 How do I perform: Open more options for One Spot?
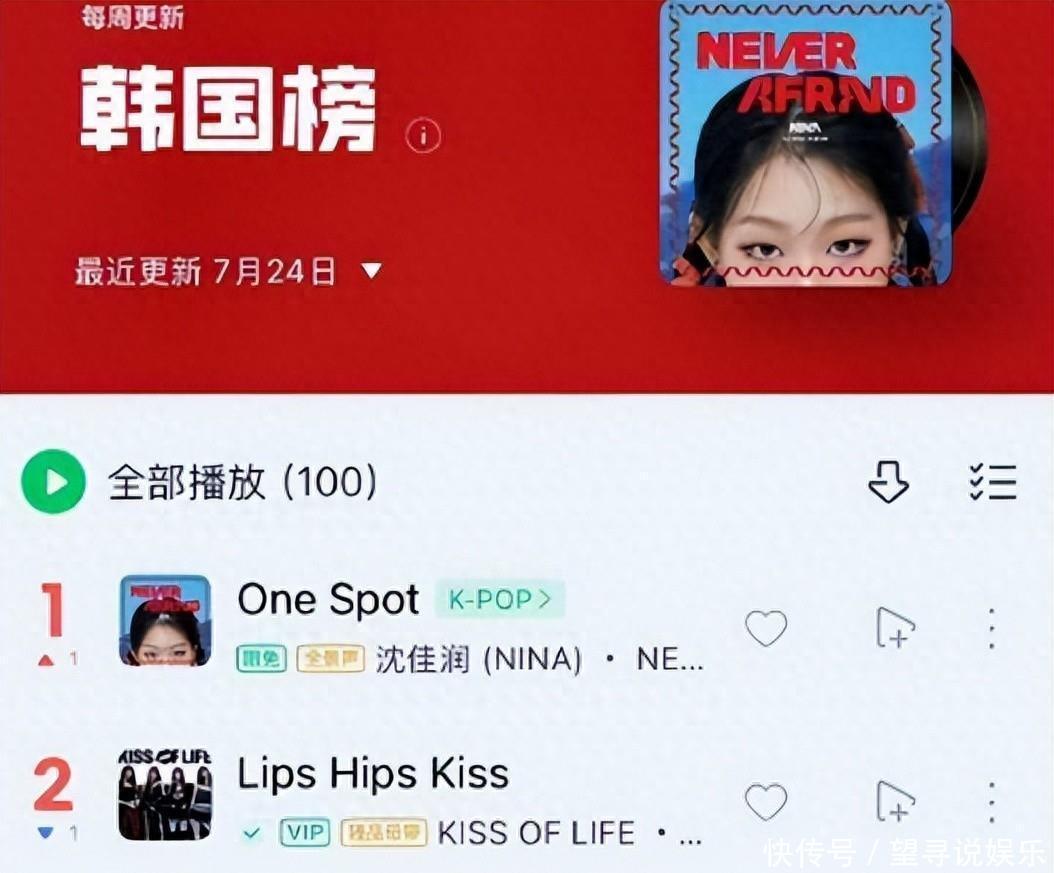point(992,628)
